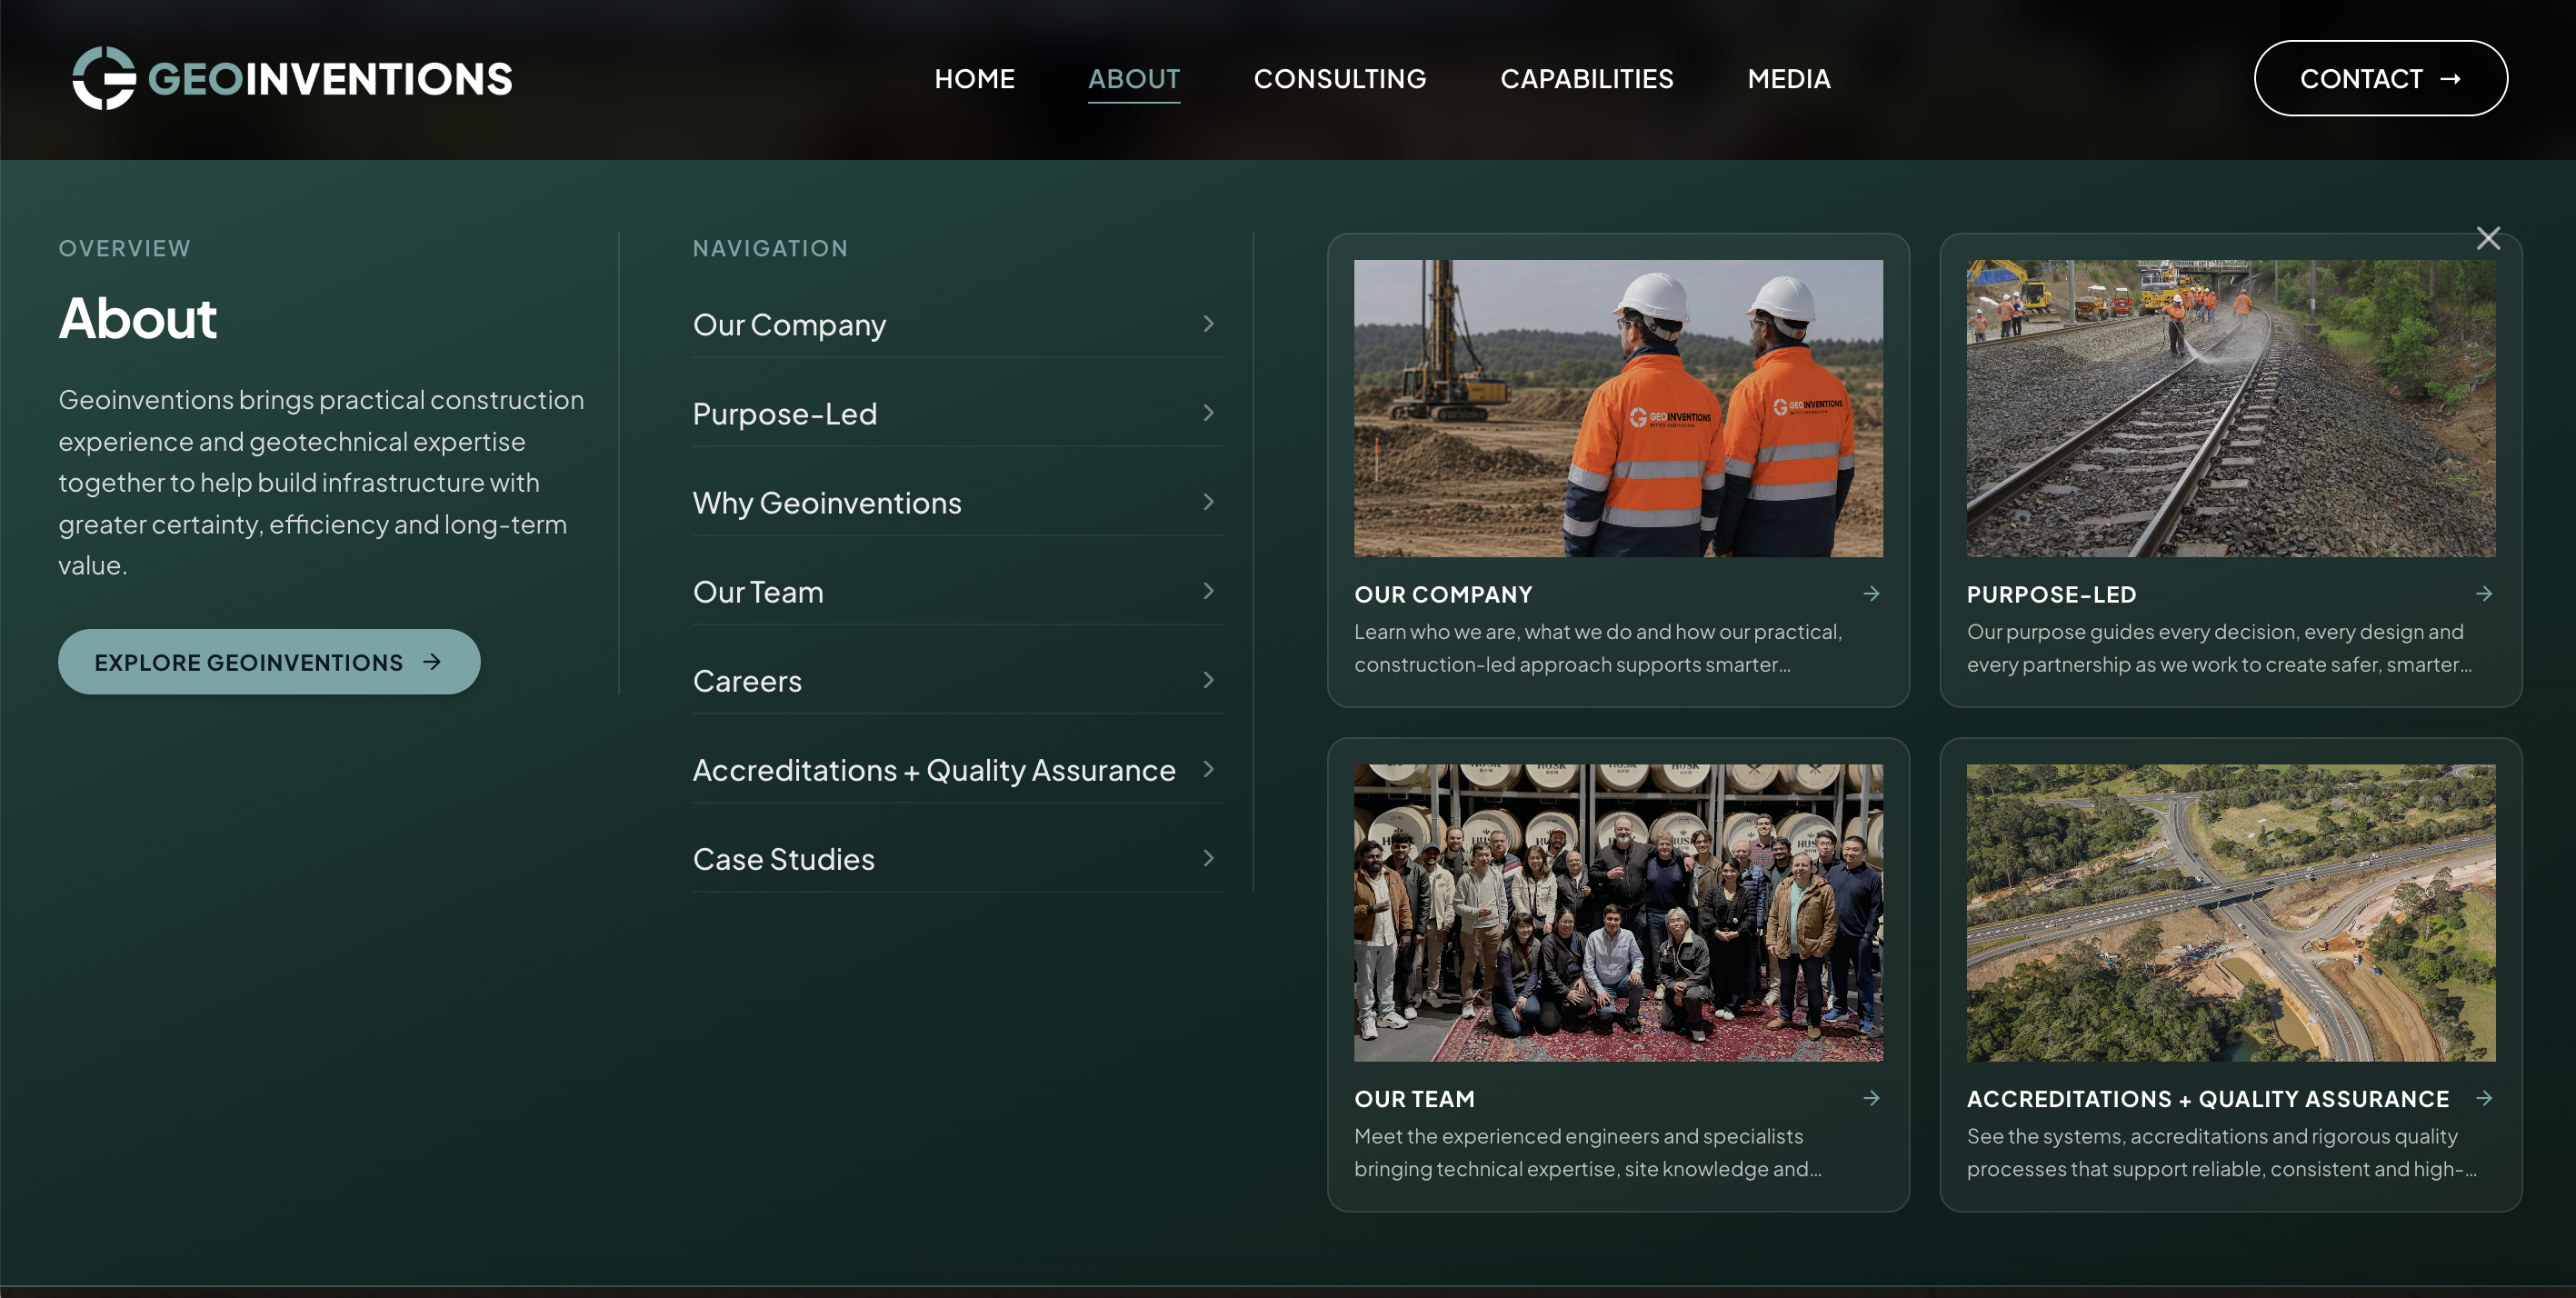Viewport: 2576px width, 1298px height.
Task: Click the Our Company photo of workers in hard hats
Action: tap(1618, 408)
